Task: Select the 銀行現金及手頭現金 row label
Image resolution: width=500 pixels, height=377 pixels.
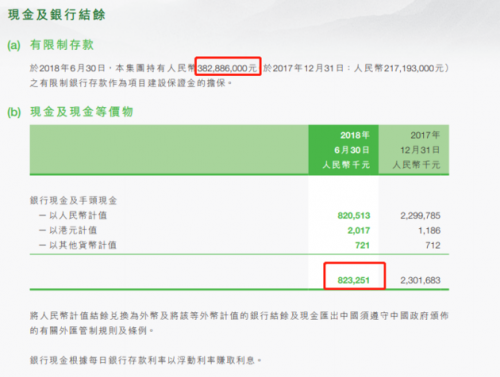Action: (x=73, y=200)
